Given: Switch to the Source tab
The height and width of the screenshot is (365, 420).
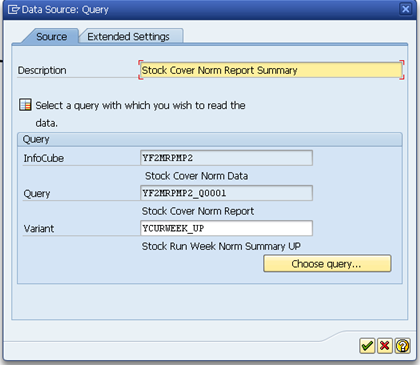Looking at the screenshot, I should (x=51, y=36).
